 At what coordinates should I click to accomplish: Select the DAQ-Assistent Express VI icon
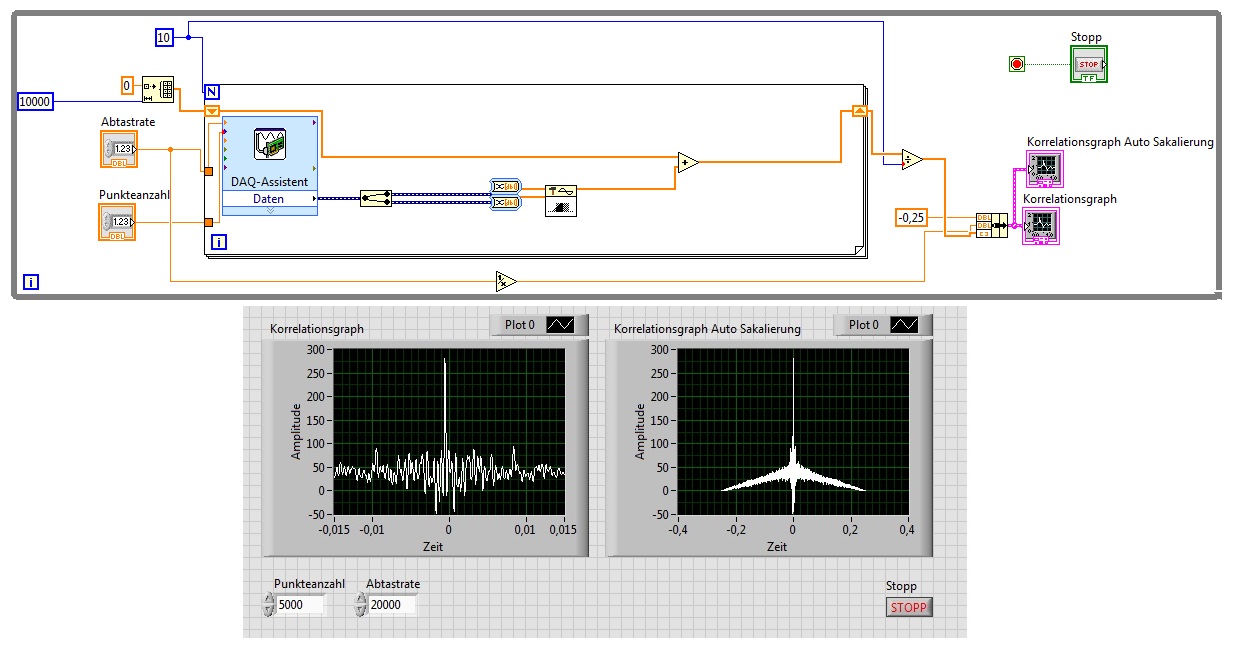pos(270,145)
